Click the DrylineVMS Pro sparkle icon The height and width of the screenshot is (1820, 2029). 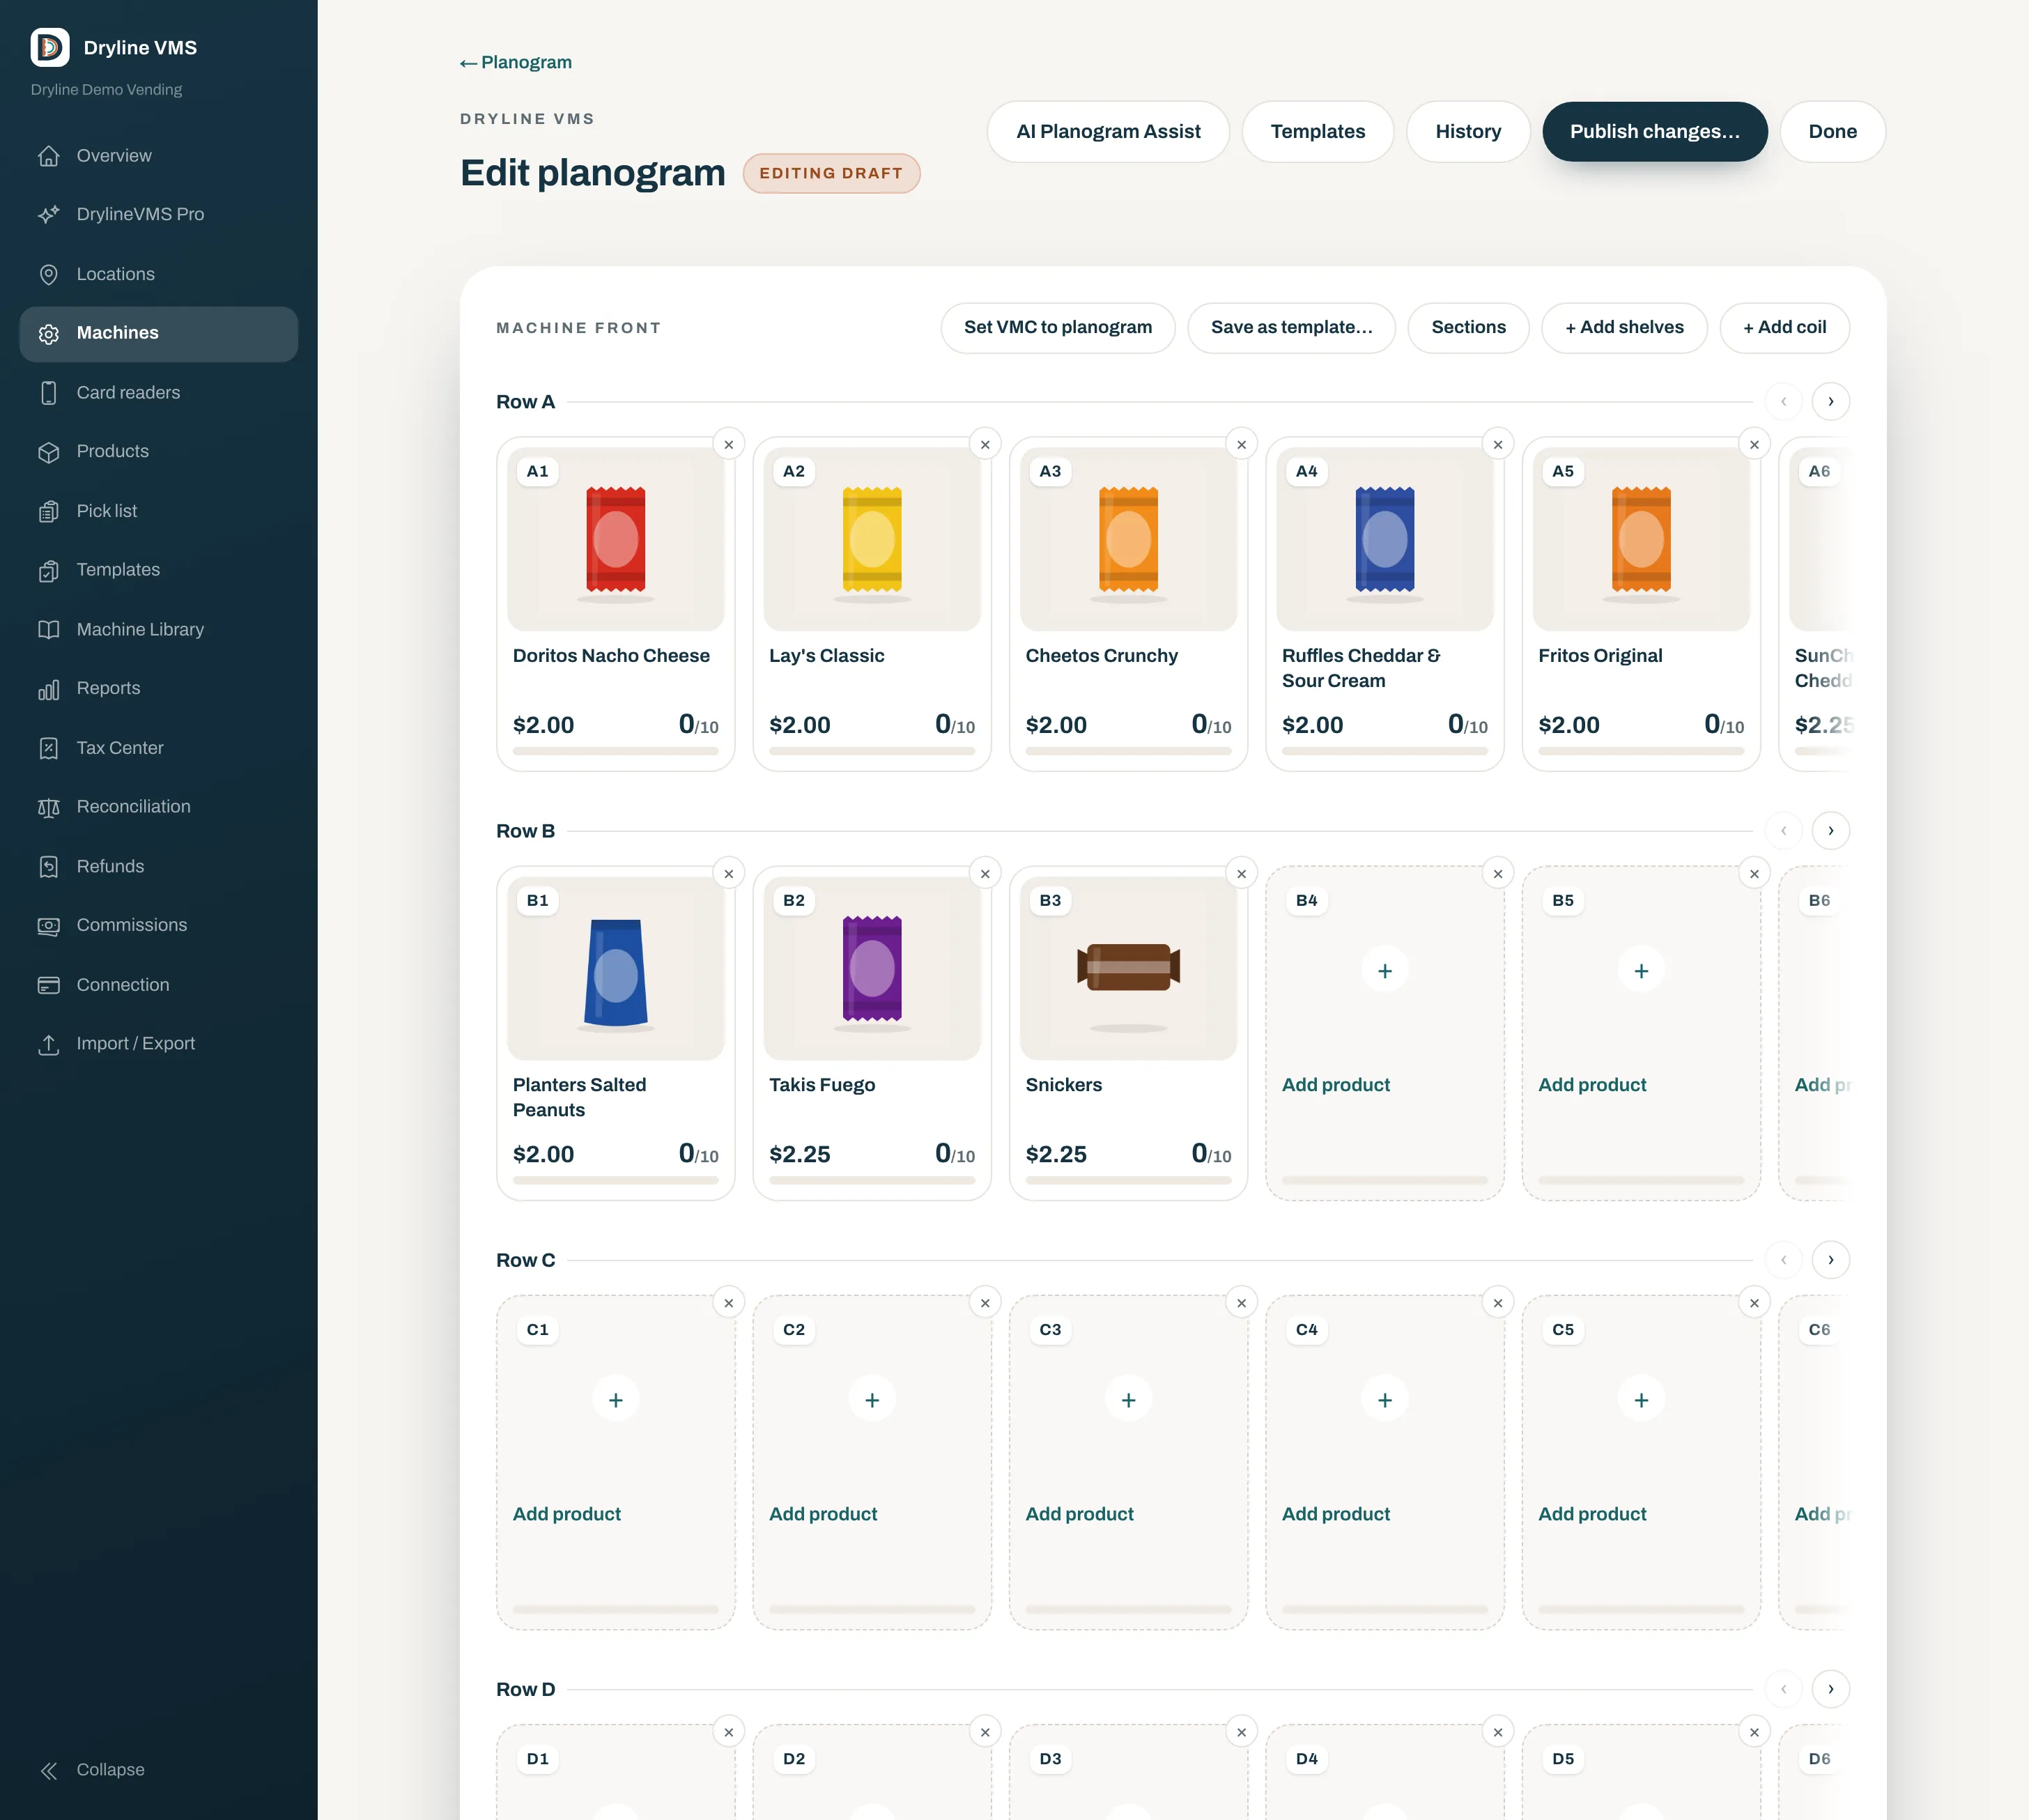(x=48, y=215)
